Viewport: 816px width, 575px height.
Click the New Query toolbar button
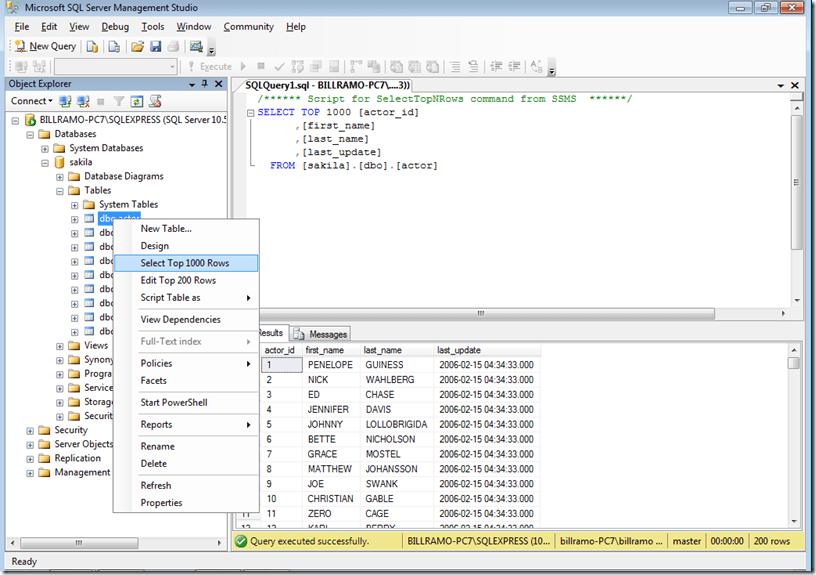(x=46, y=46)
